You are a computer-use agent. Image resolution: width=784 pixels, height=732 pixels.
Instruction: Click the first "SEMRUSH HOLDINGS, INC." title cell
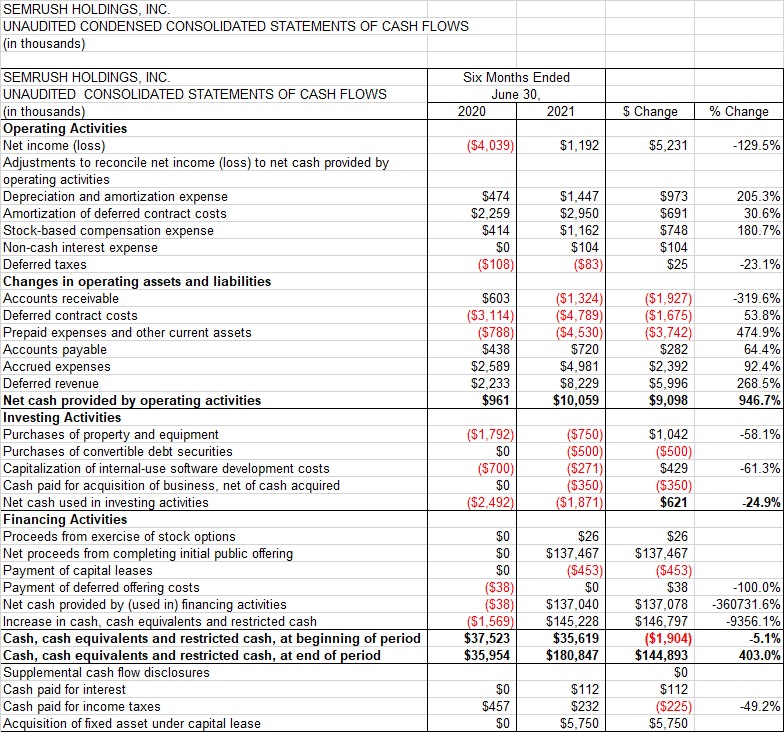pos(86,9)
